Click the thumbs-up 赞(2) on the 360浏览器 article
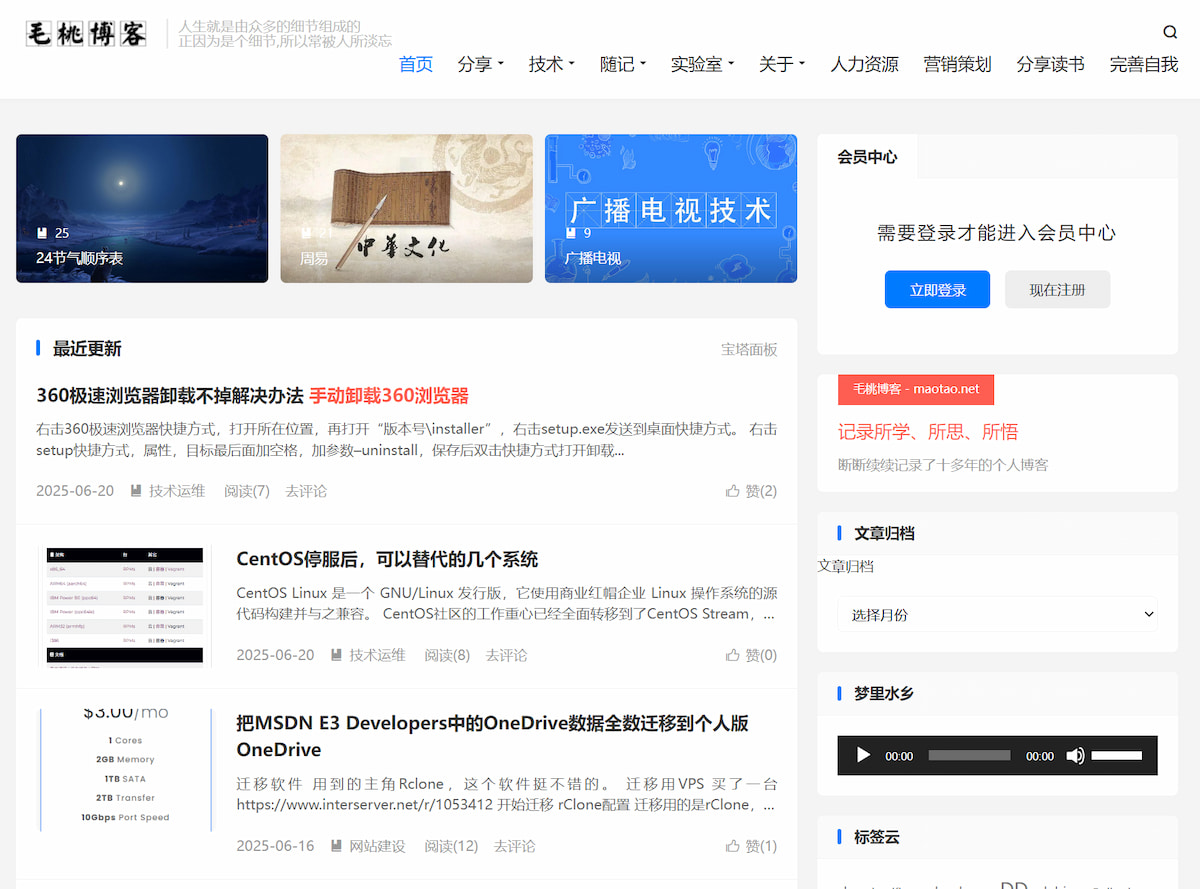The width and height of the screenshot is (1200, 889). 750,491
